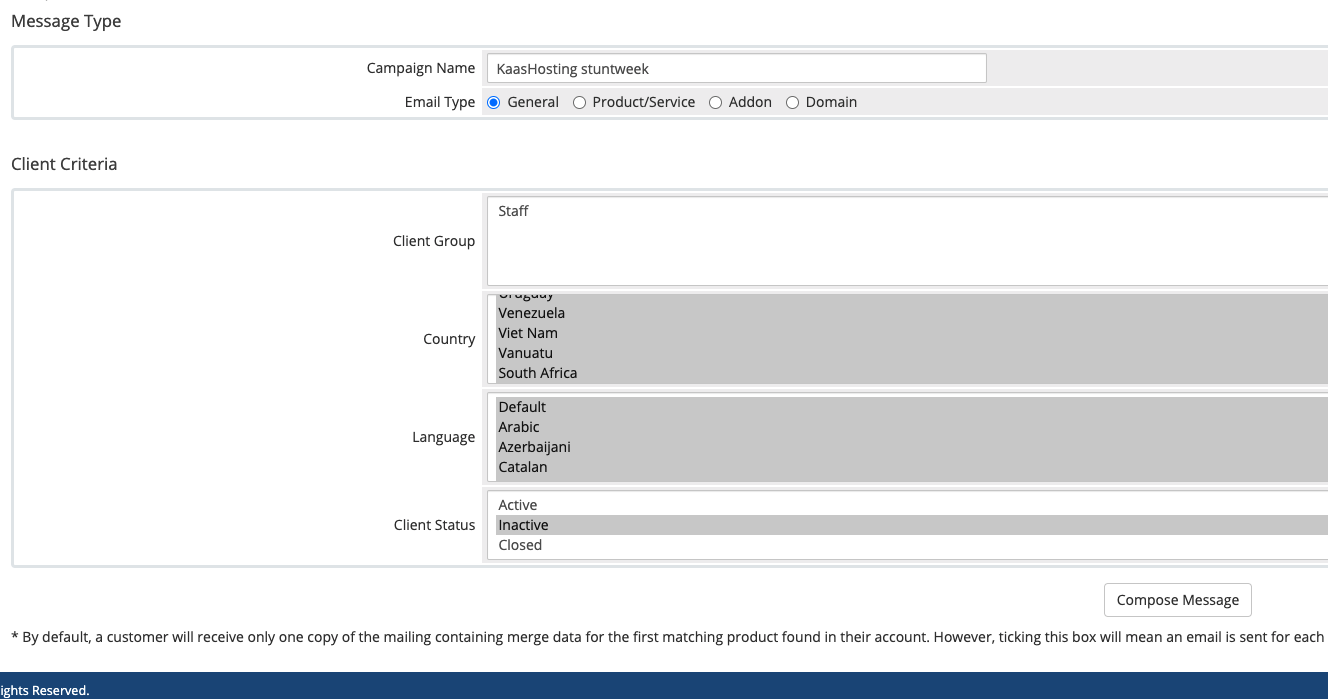Select Arabic in the Language list

click(x=519, y=427)
